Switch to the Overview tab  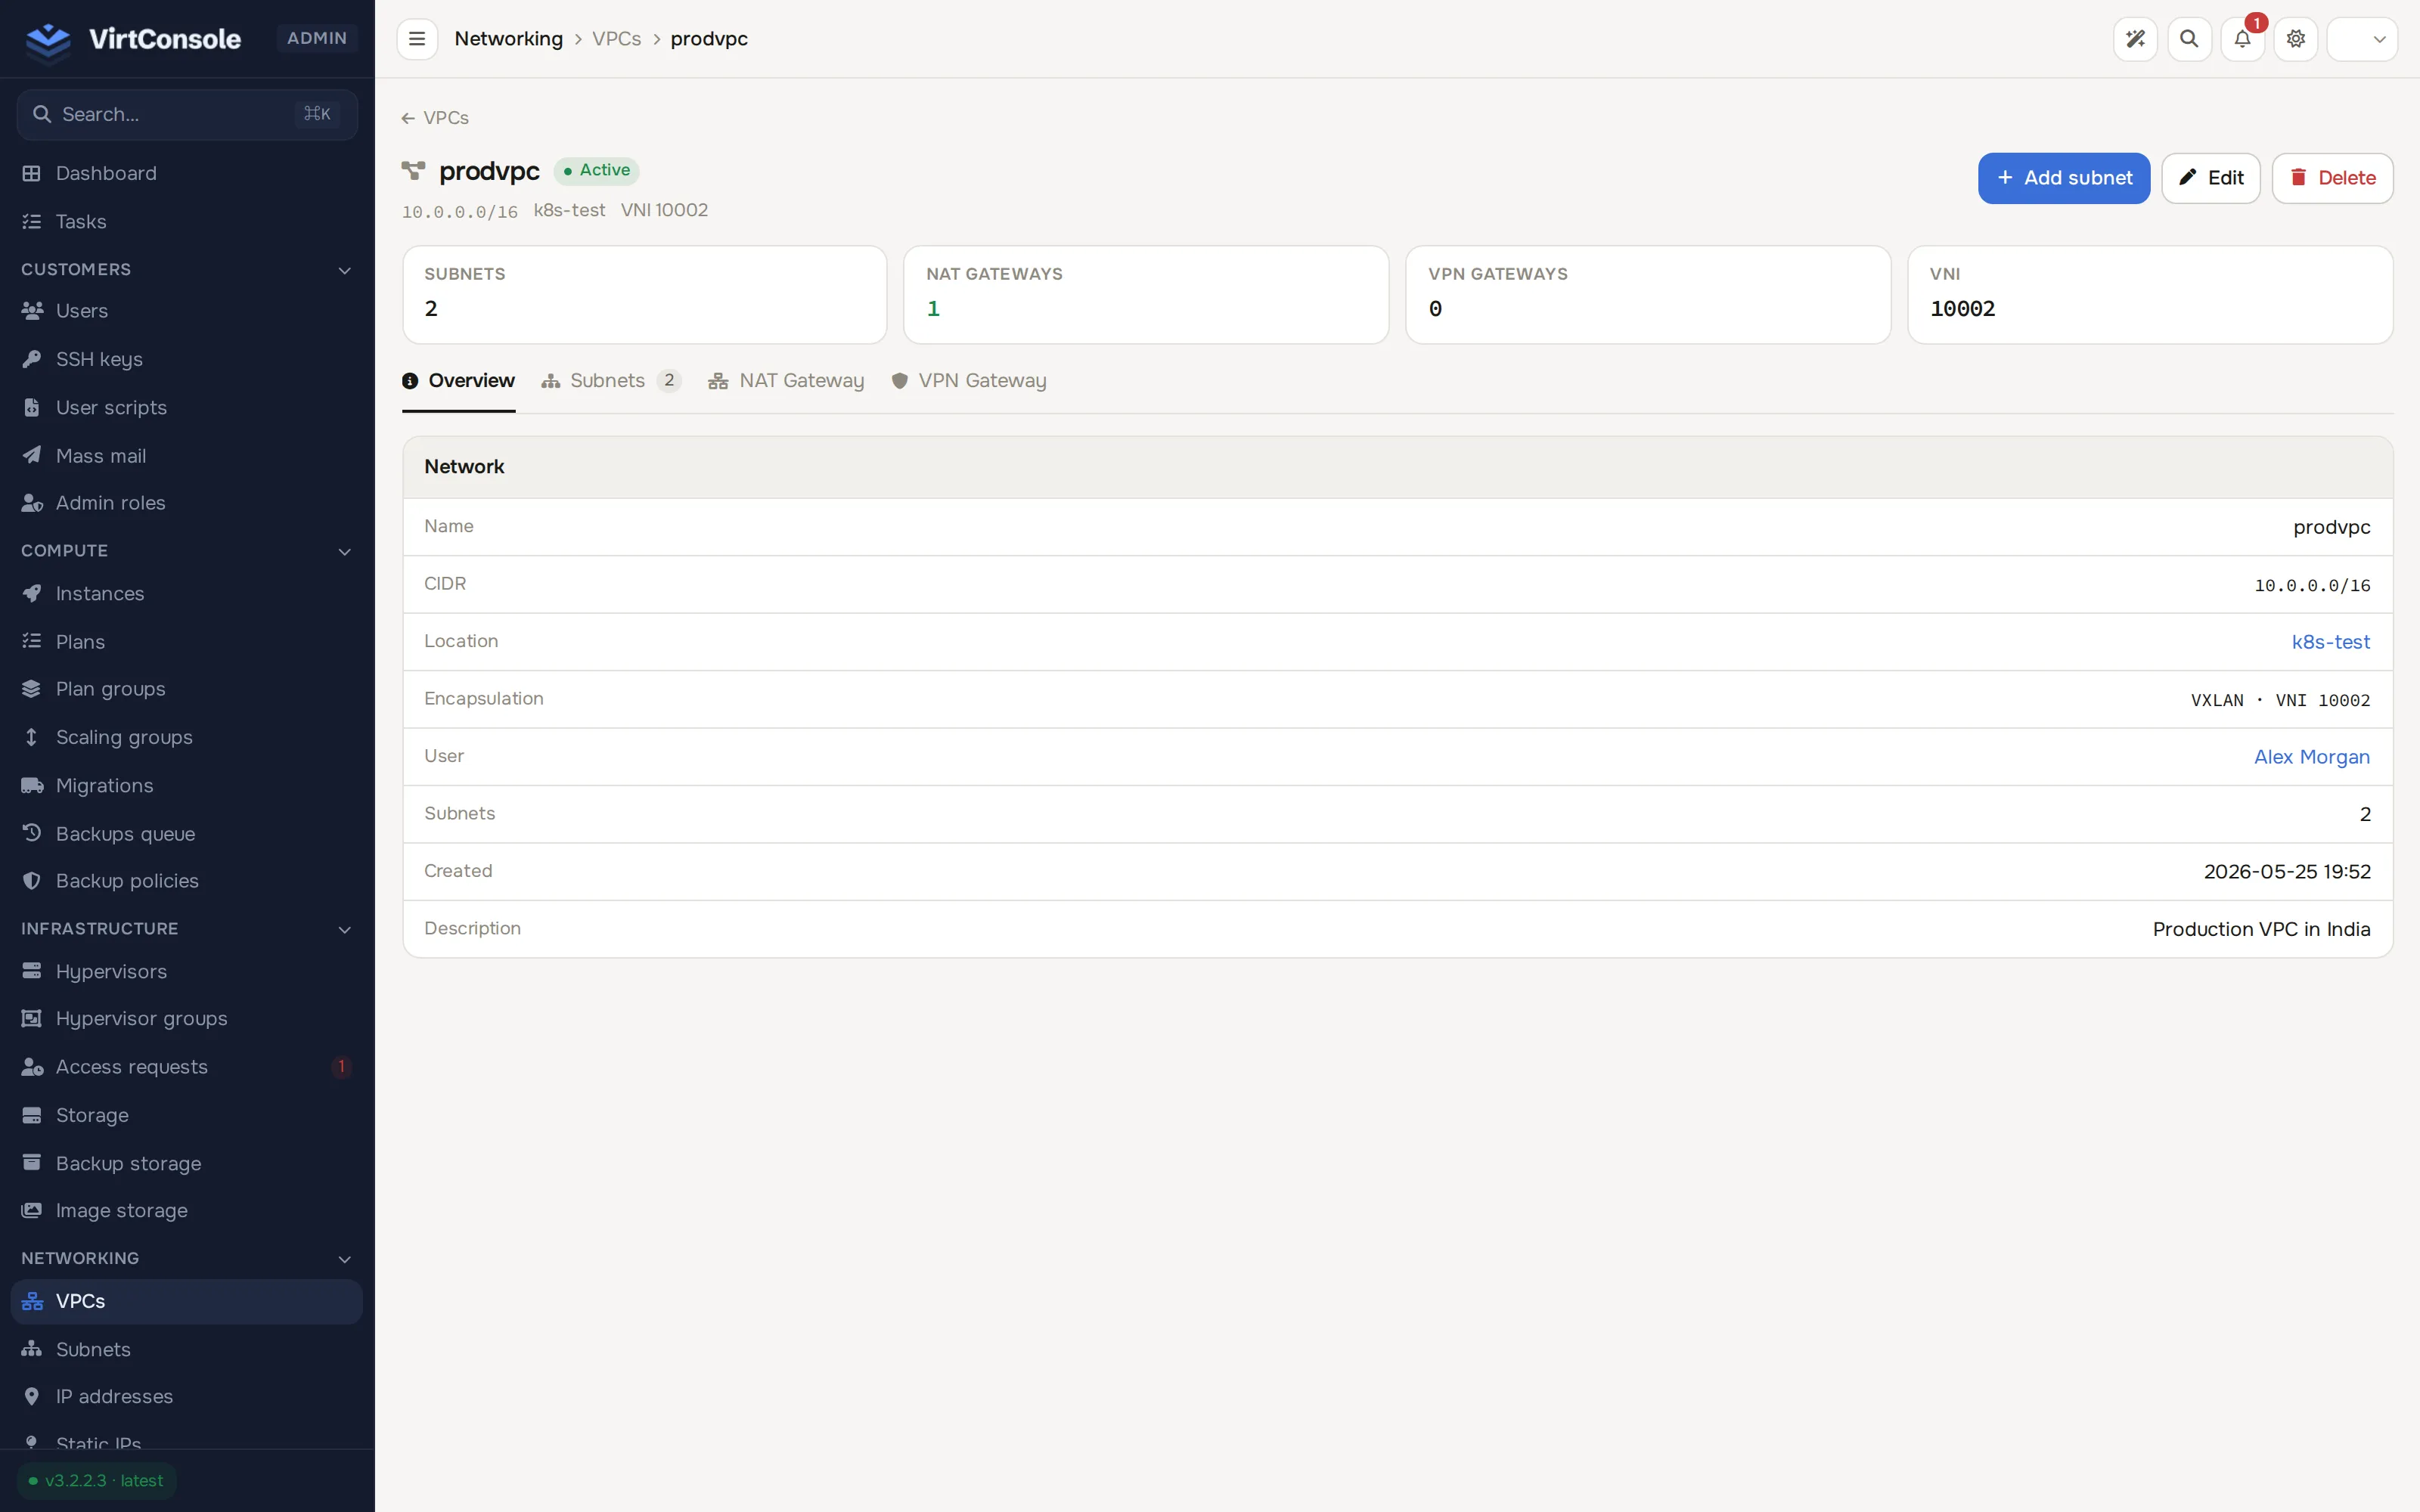(458, 381)
